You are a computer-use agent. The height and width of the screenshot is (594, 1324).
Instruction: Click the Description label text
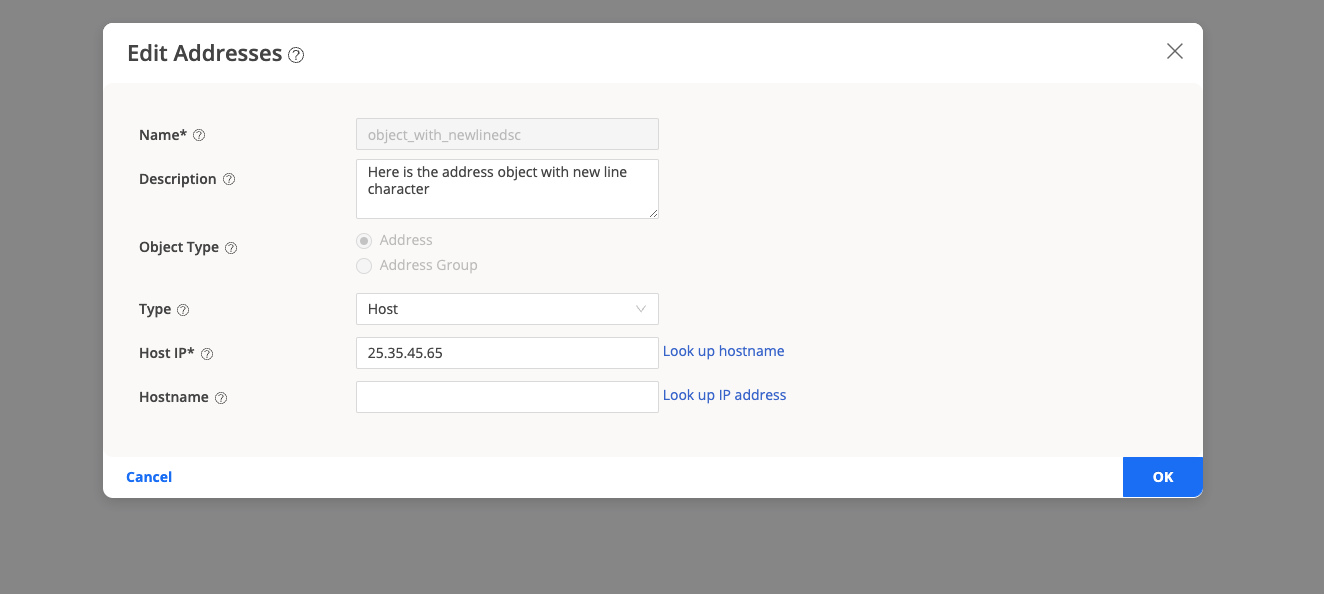point(178,179)
